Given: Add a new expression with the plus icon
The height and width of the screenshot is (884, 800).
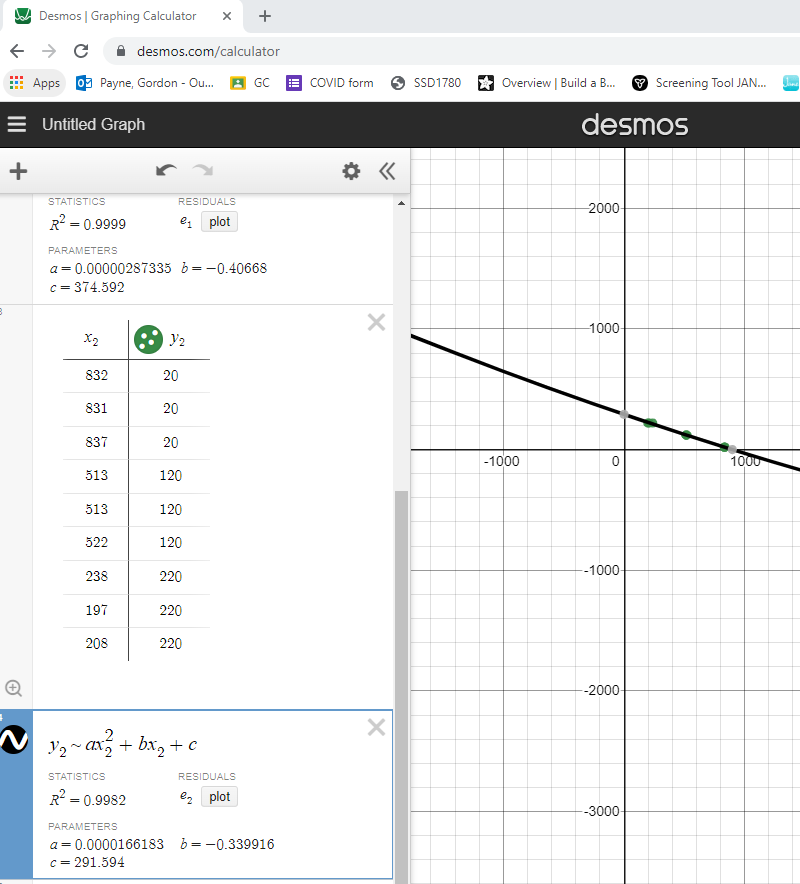Looking at the screenshot, I should point(18,171).
